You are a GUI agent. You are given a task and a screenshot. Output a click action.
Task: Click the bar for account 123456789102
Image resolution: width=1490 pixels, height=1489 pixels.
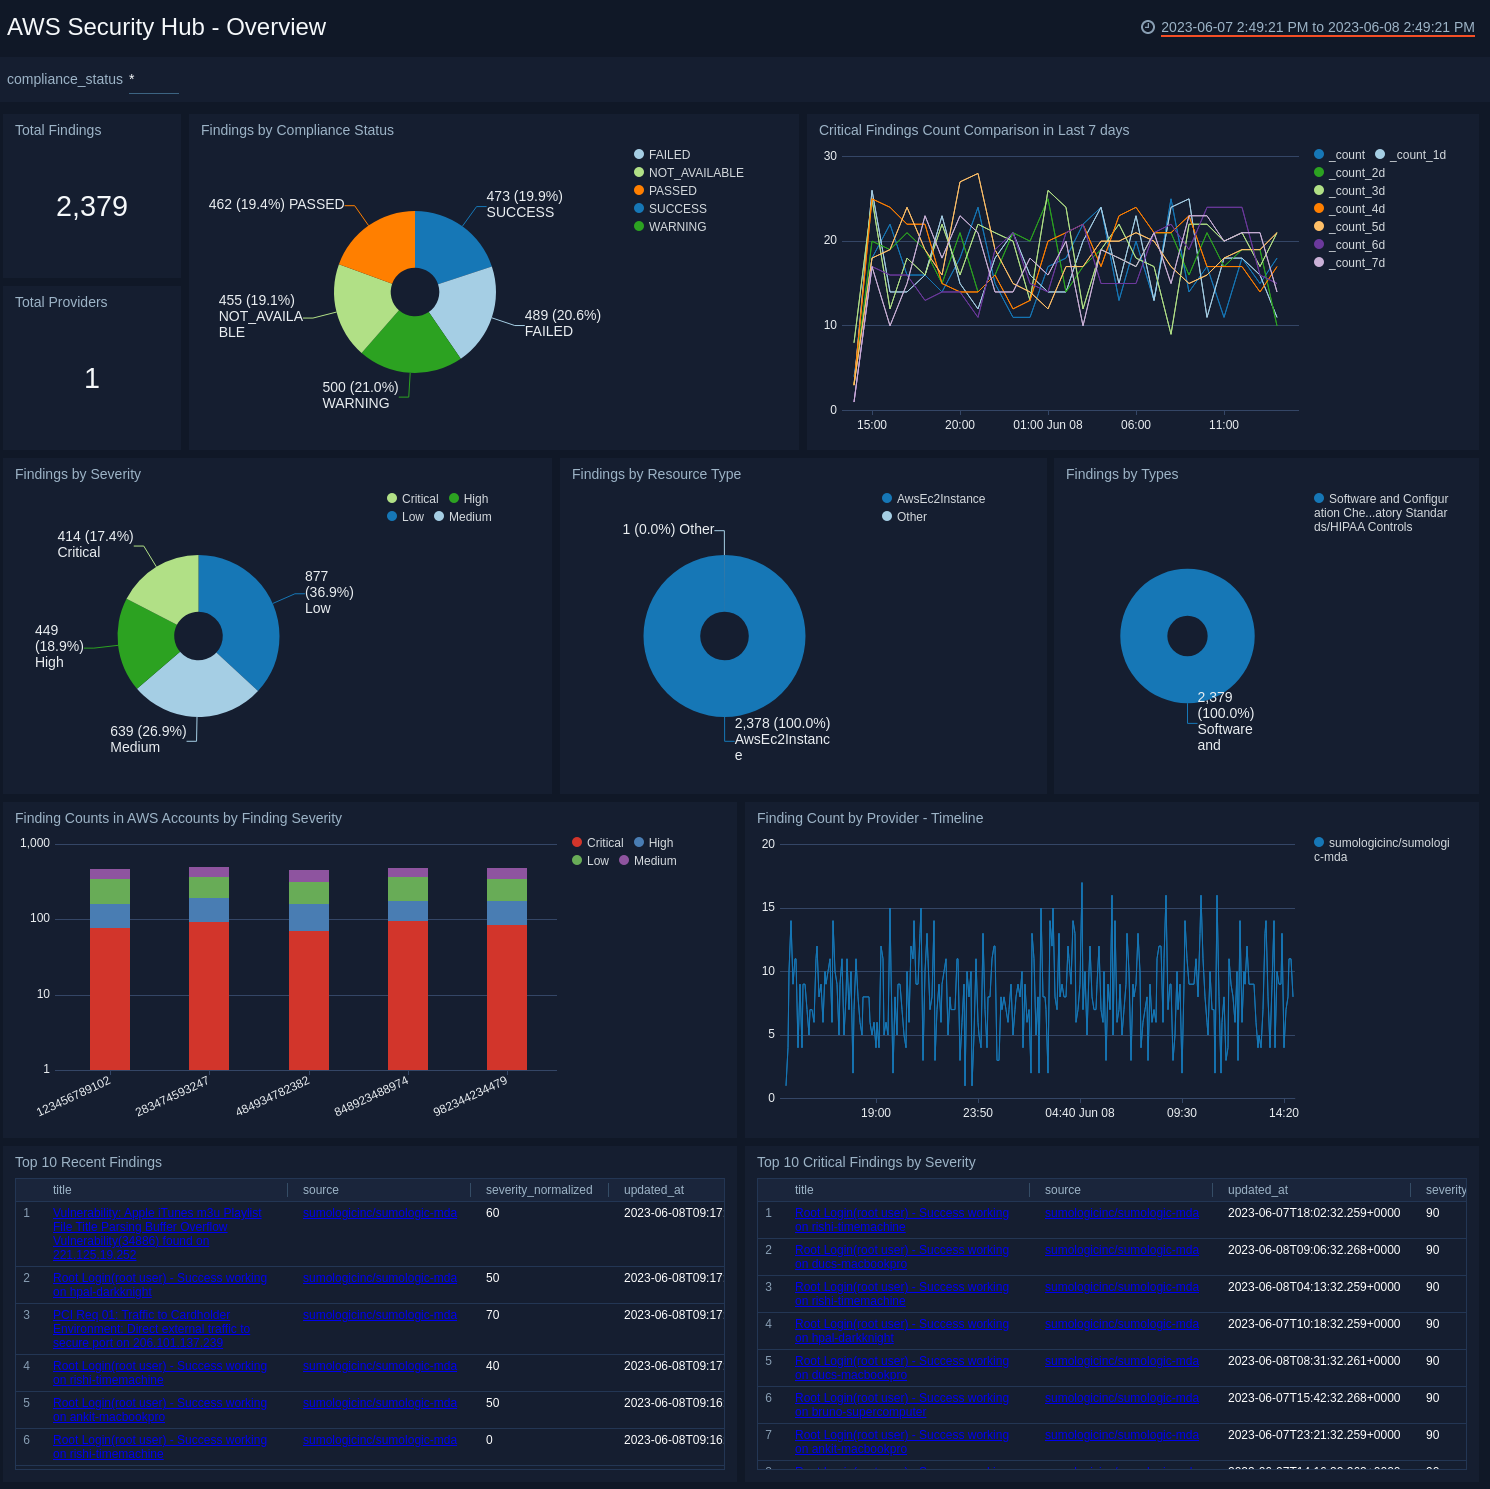pos(110,970)
